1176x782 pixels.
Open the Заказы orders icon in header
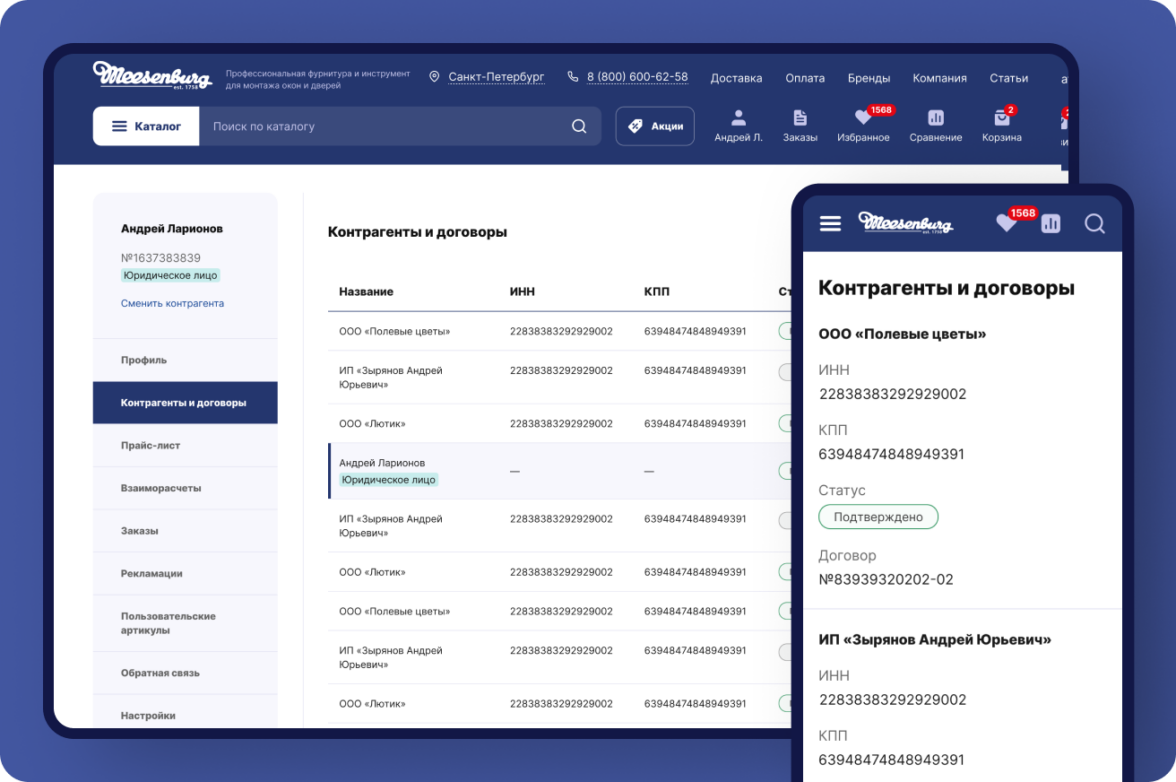click(x=799, y=118)
